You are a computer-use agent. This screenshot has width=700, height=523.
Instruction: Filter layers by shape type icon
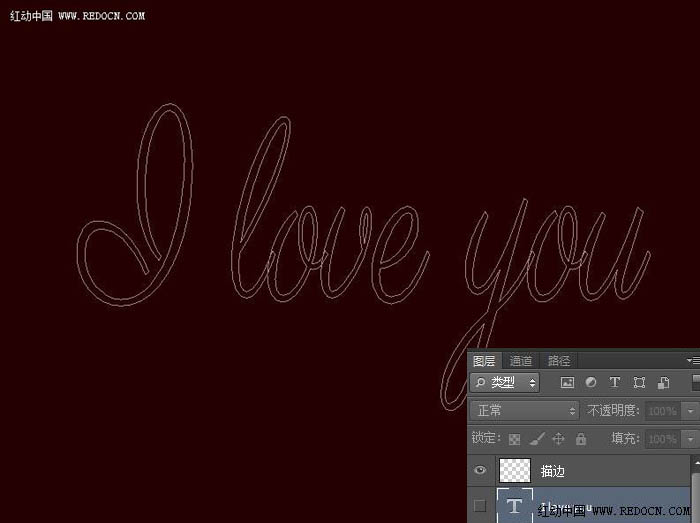[x=639, y=382]
